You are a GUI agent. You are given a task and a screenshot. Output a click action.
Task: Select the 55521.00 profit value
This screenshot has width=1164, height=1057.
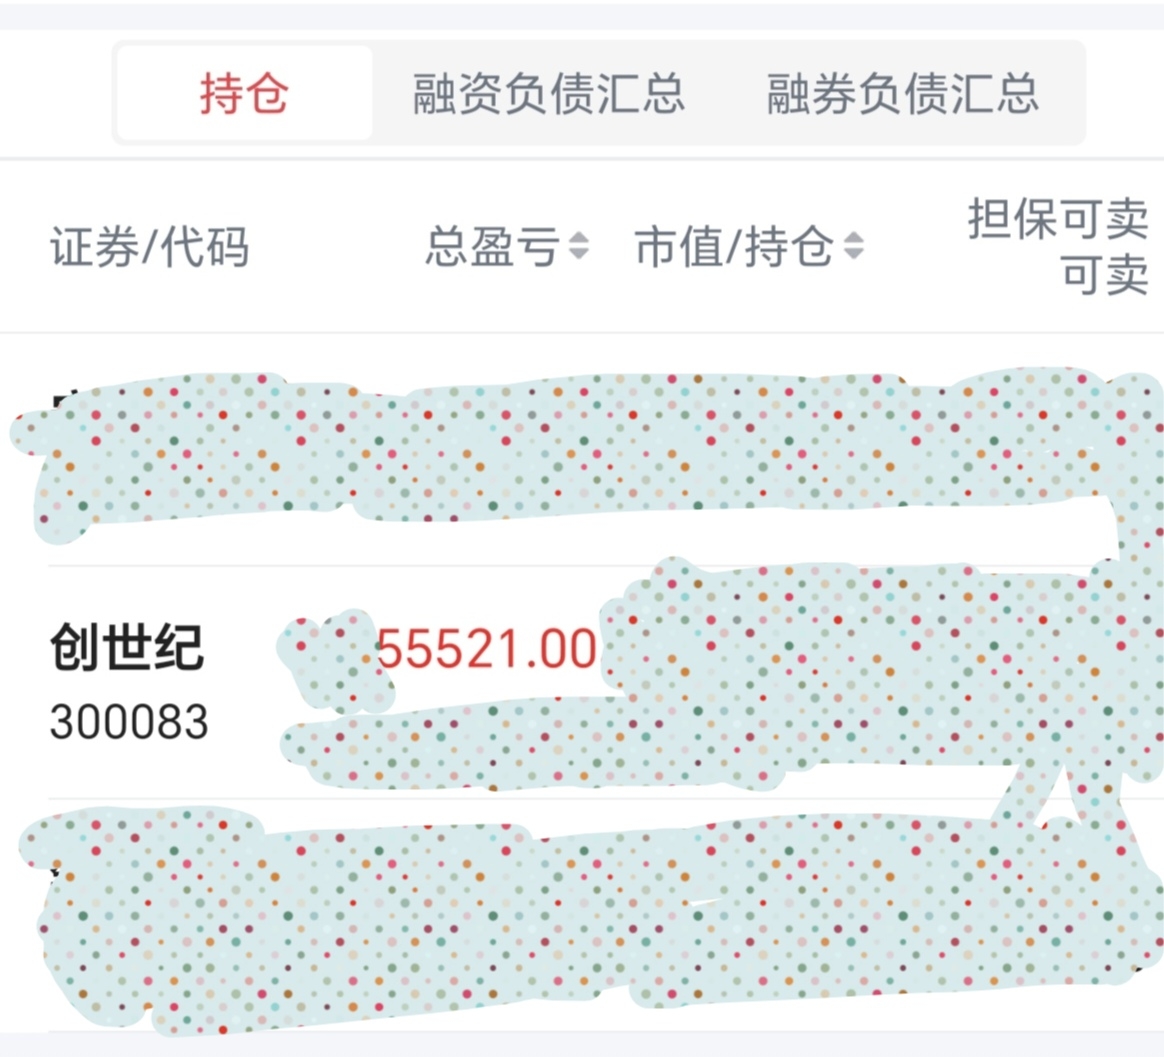487,649
